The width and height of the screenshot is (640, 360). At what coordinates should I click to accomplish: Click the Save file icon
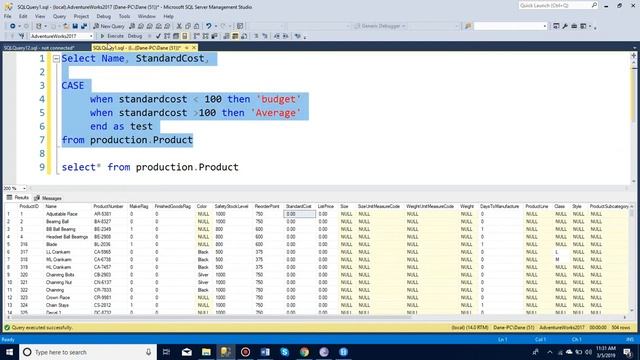click(75, 26)
